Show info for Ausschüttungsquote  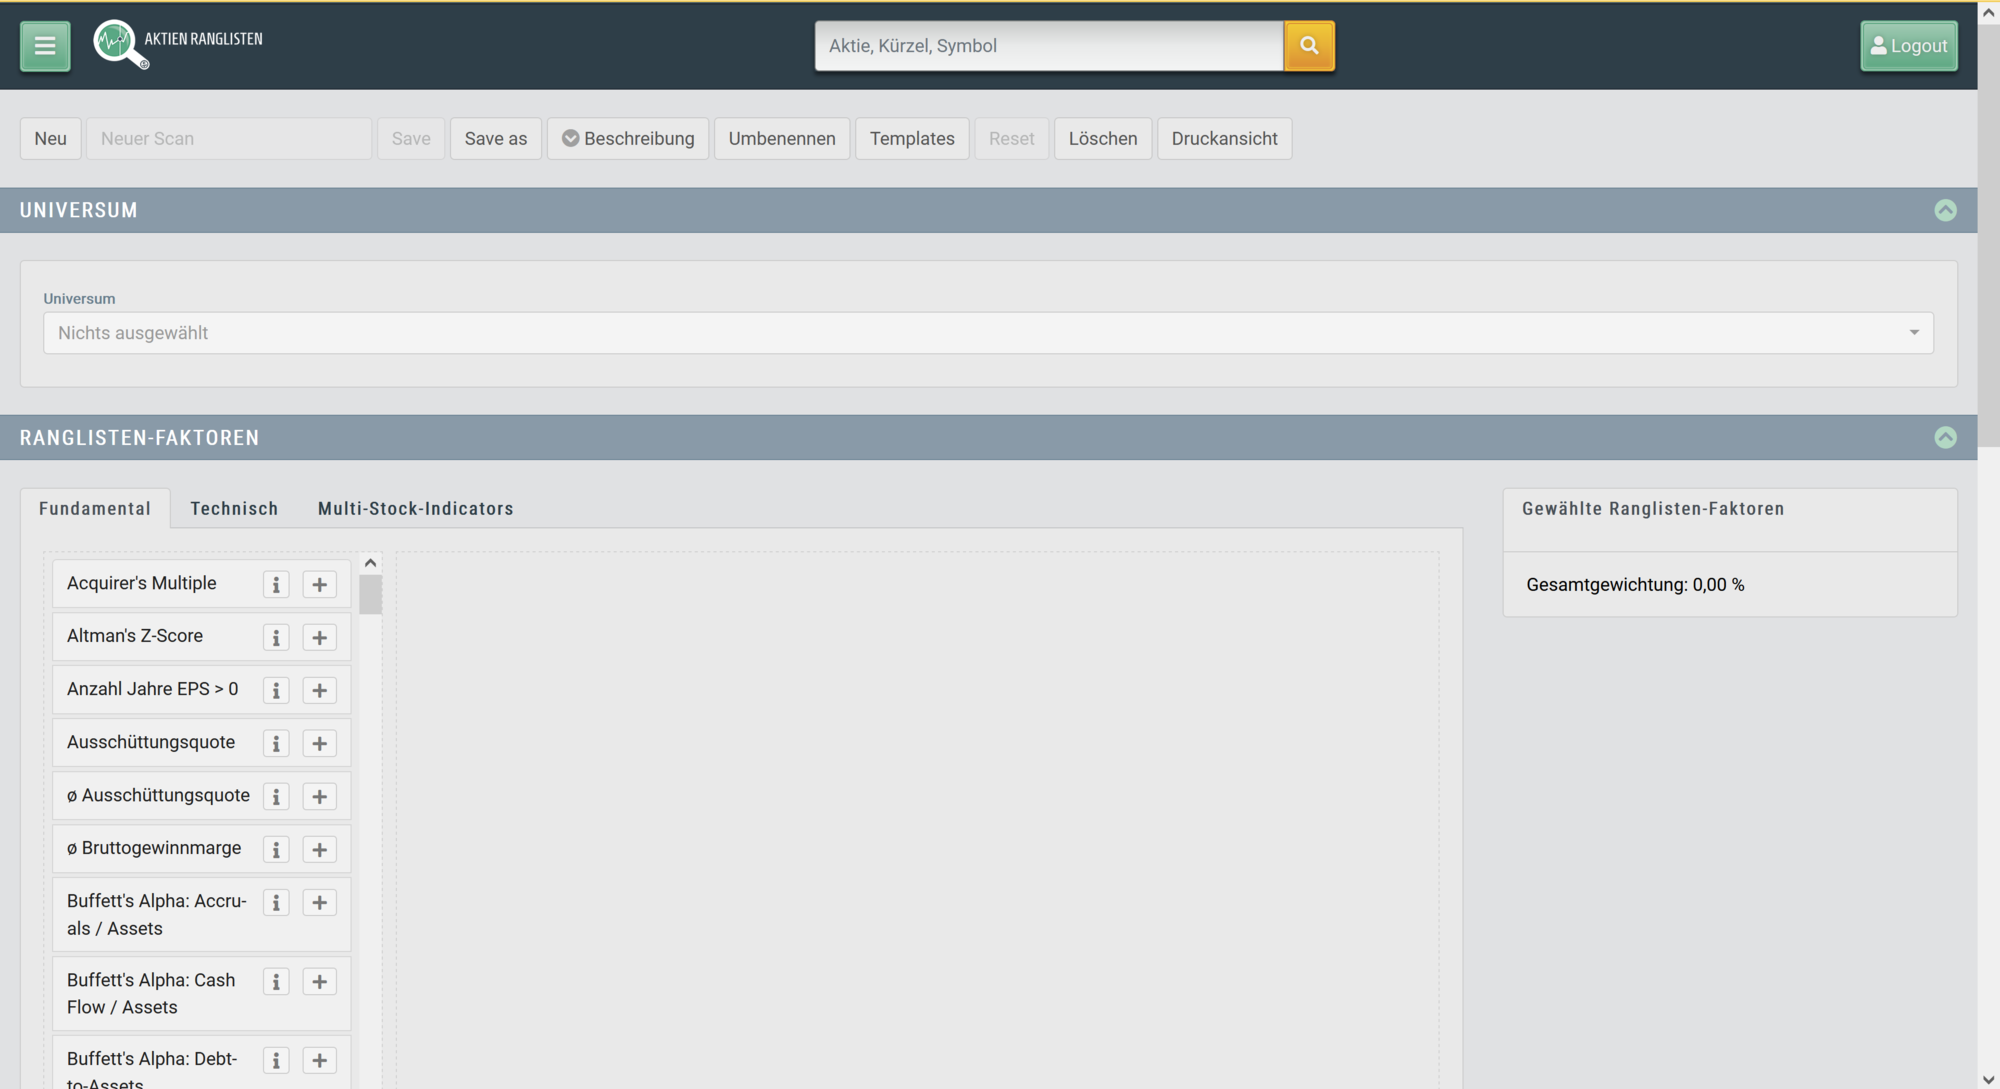[x=276, y=744]
